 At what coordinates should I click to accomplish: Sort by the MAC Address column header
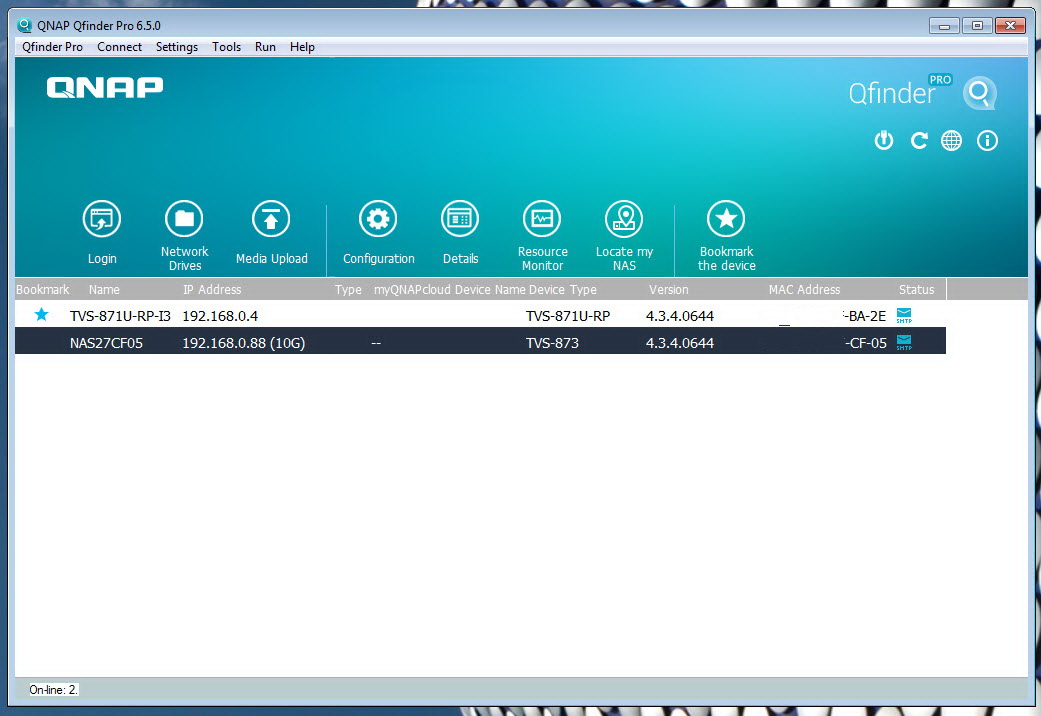pyautogui.click(x=804, y=290)
